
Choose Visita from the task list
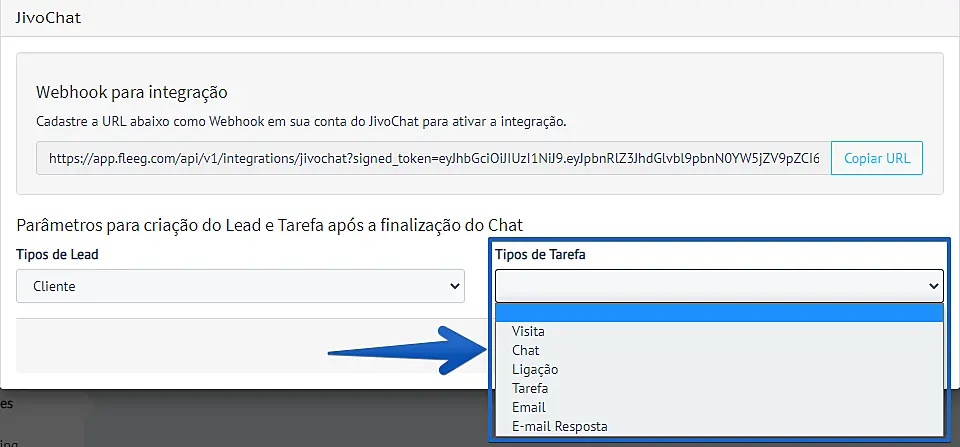point(528,331)
